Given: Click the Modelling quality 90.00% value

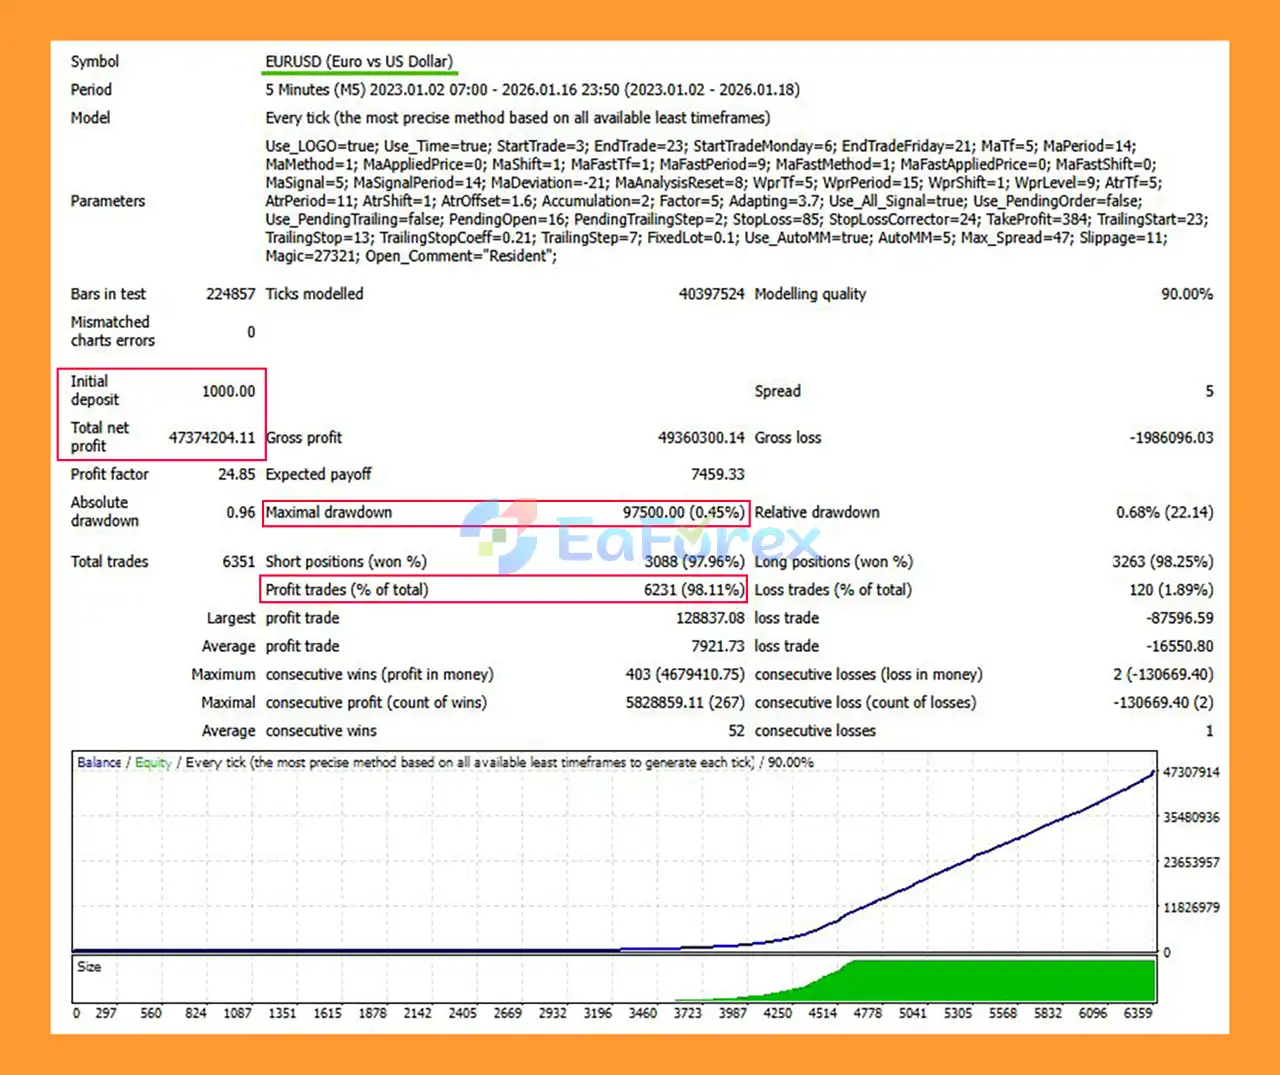Looking at the screenshot, I should 1186,294.
